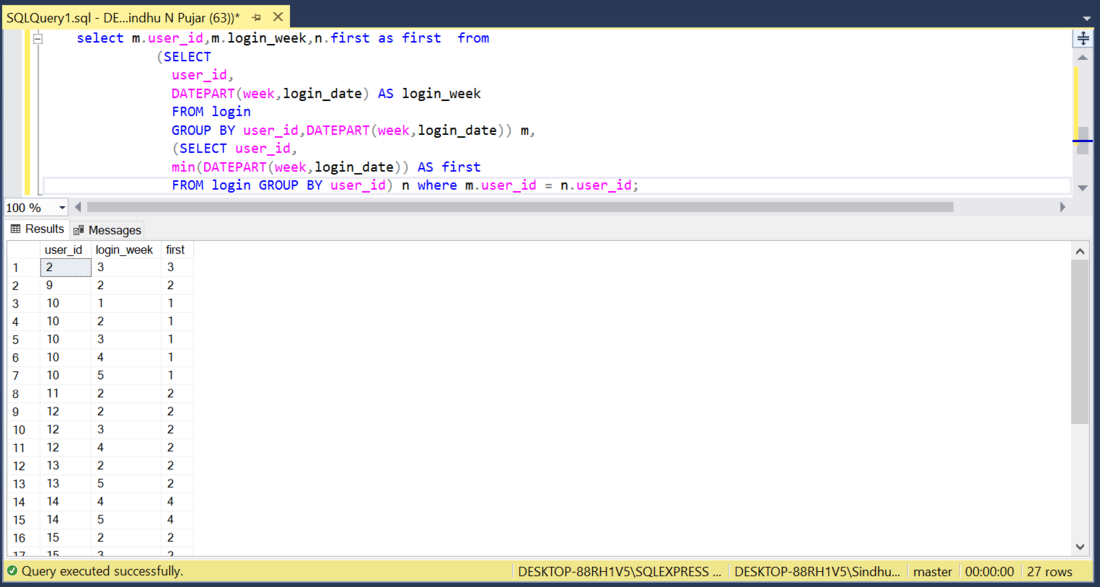Click the 00:00:00 elapsed time entry

pos(990,572)
